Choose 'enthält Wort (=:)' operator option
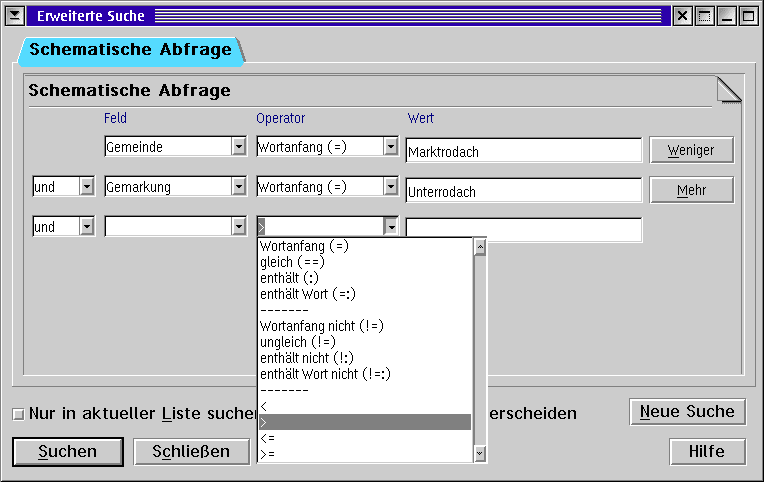Viewport: 764px width, 482px height. click(x=308, y=294)
